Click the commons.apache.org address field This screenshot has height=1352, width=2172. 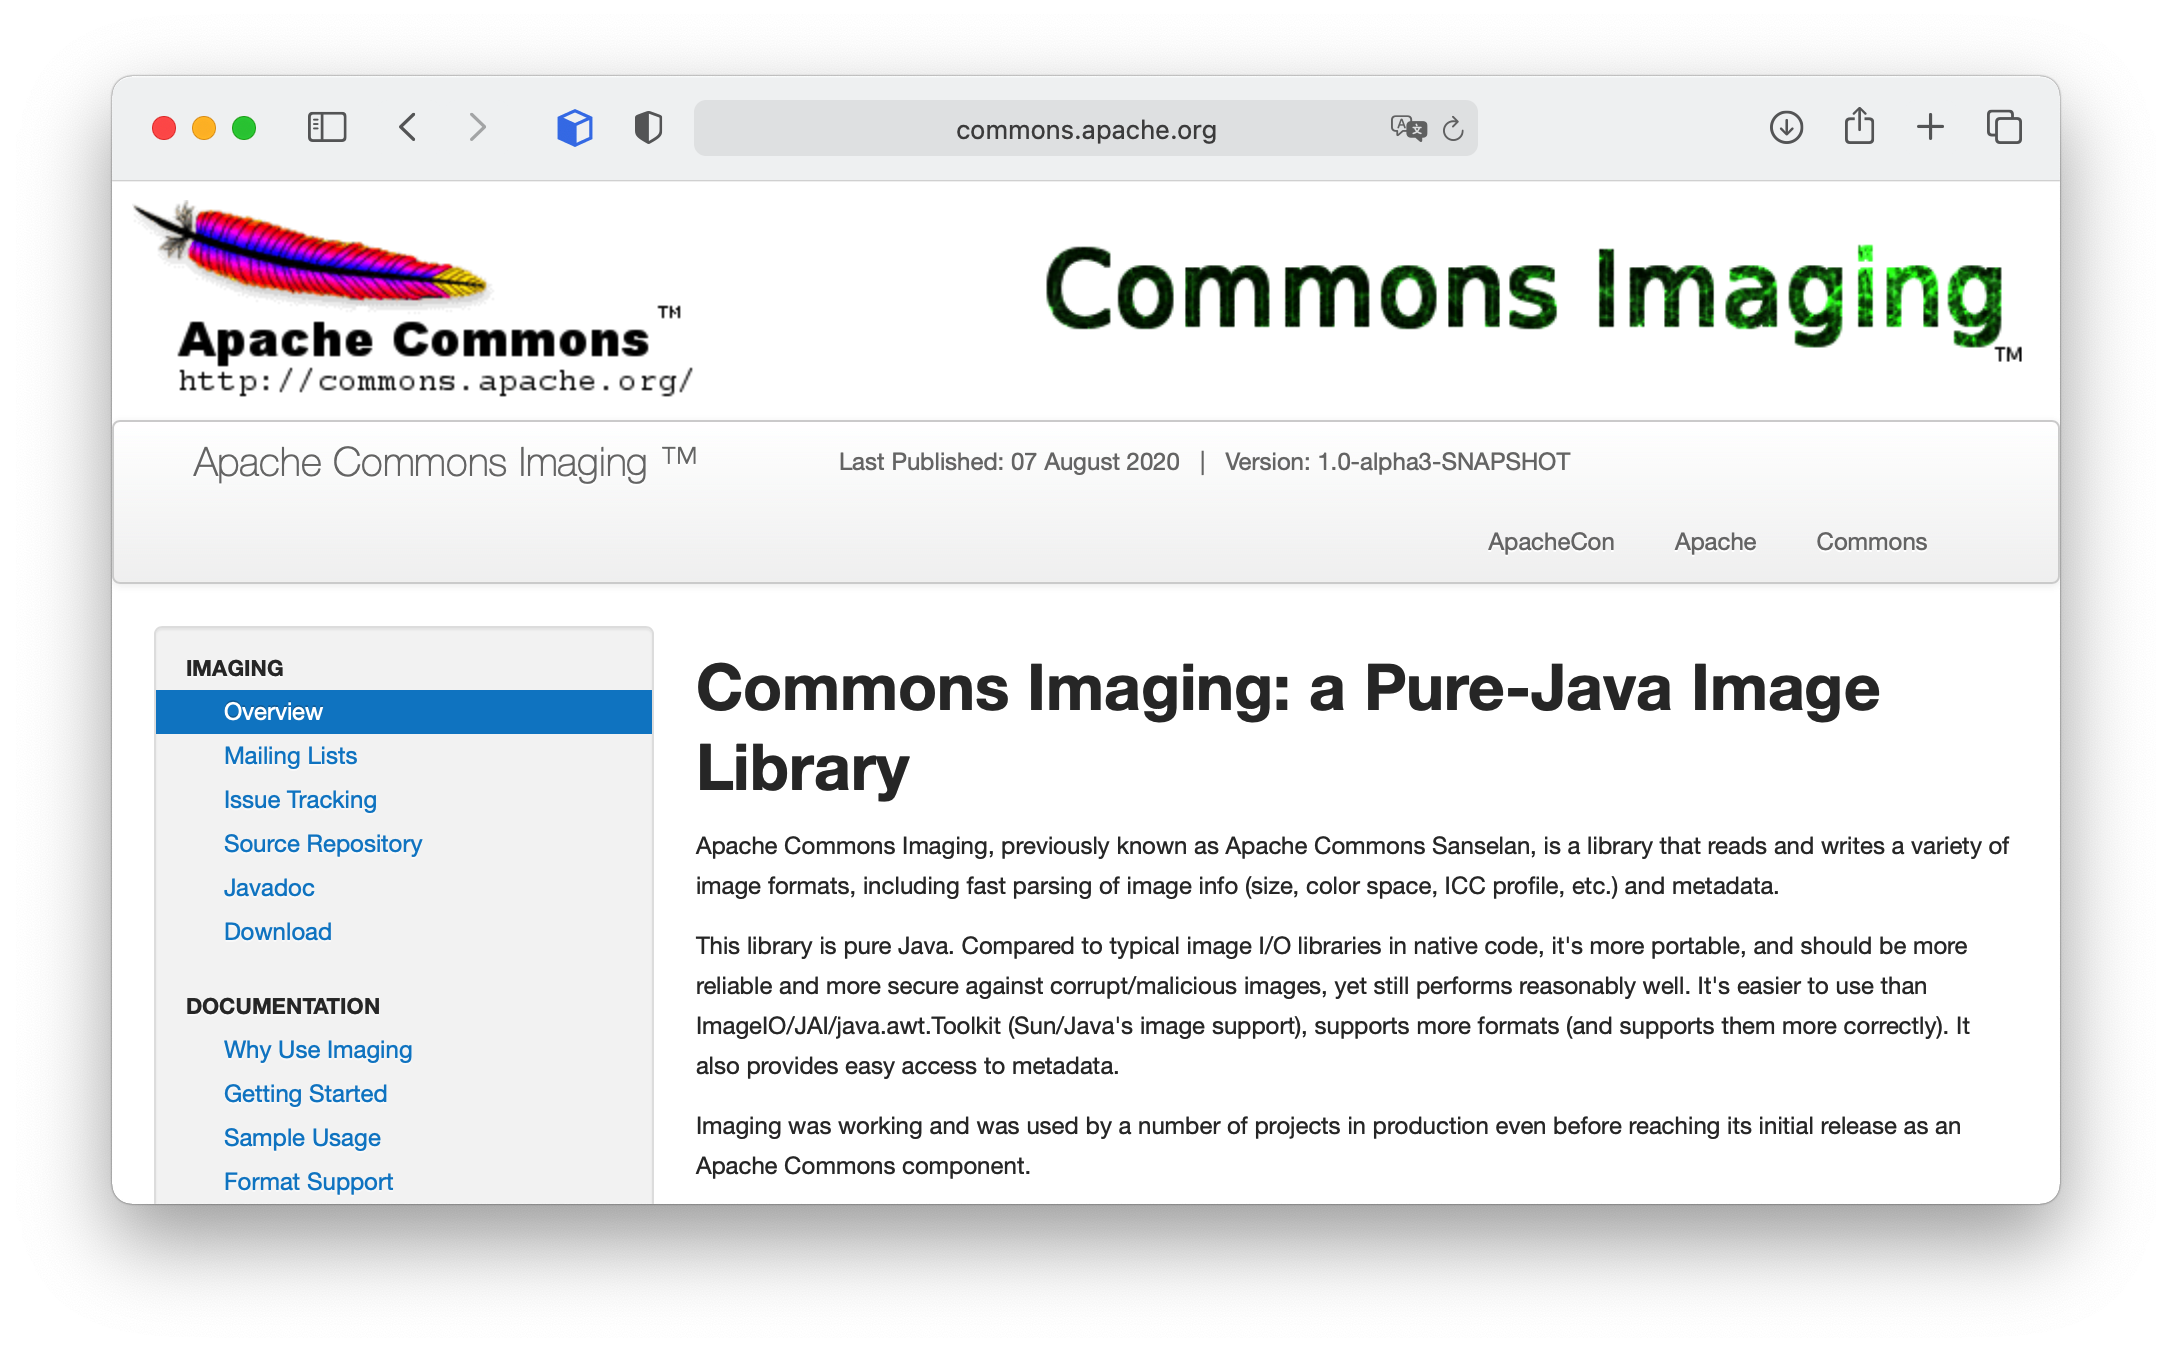[1085, 130]
